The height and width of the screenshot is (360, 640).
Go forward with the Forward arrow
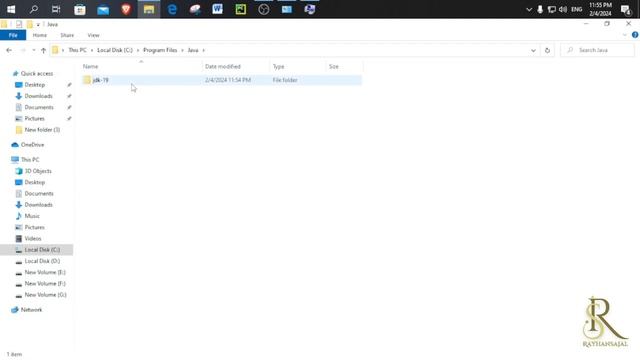(23, 50)
